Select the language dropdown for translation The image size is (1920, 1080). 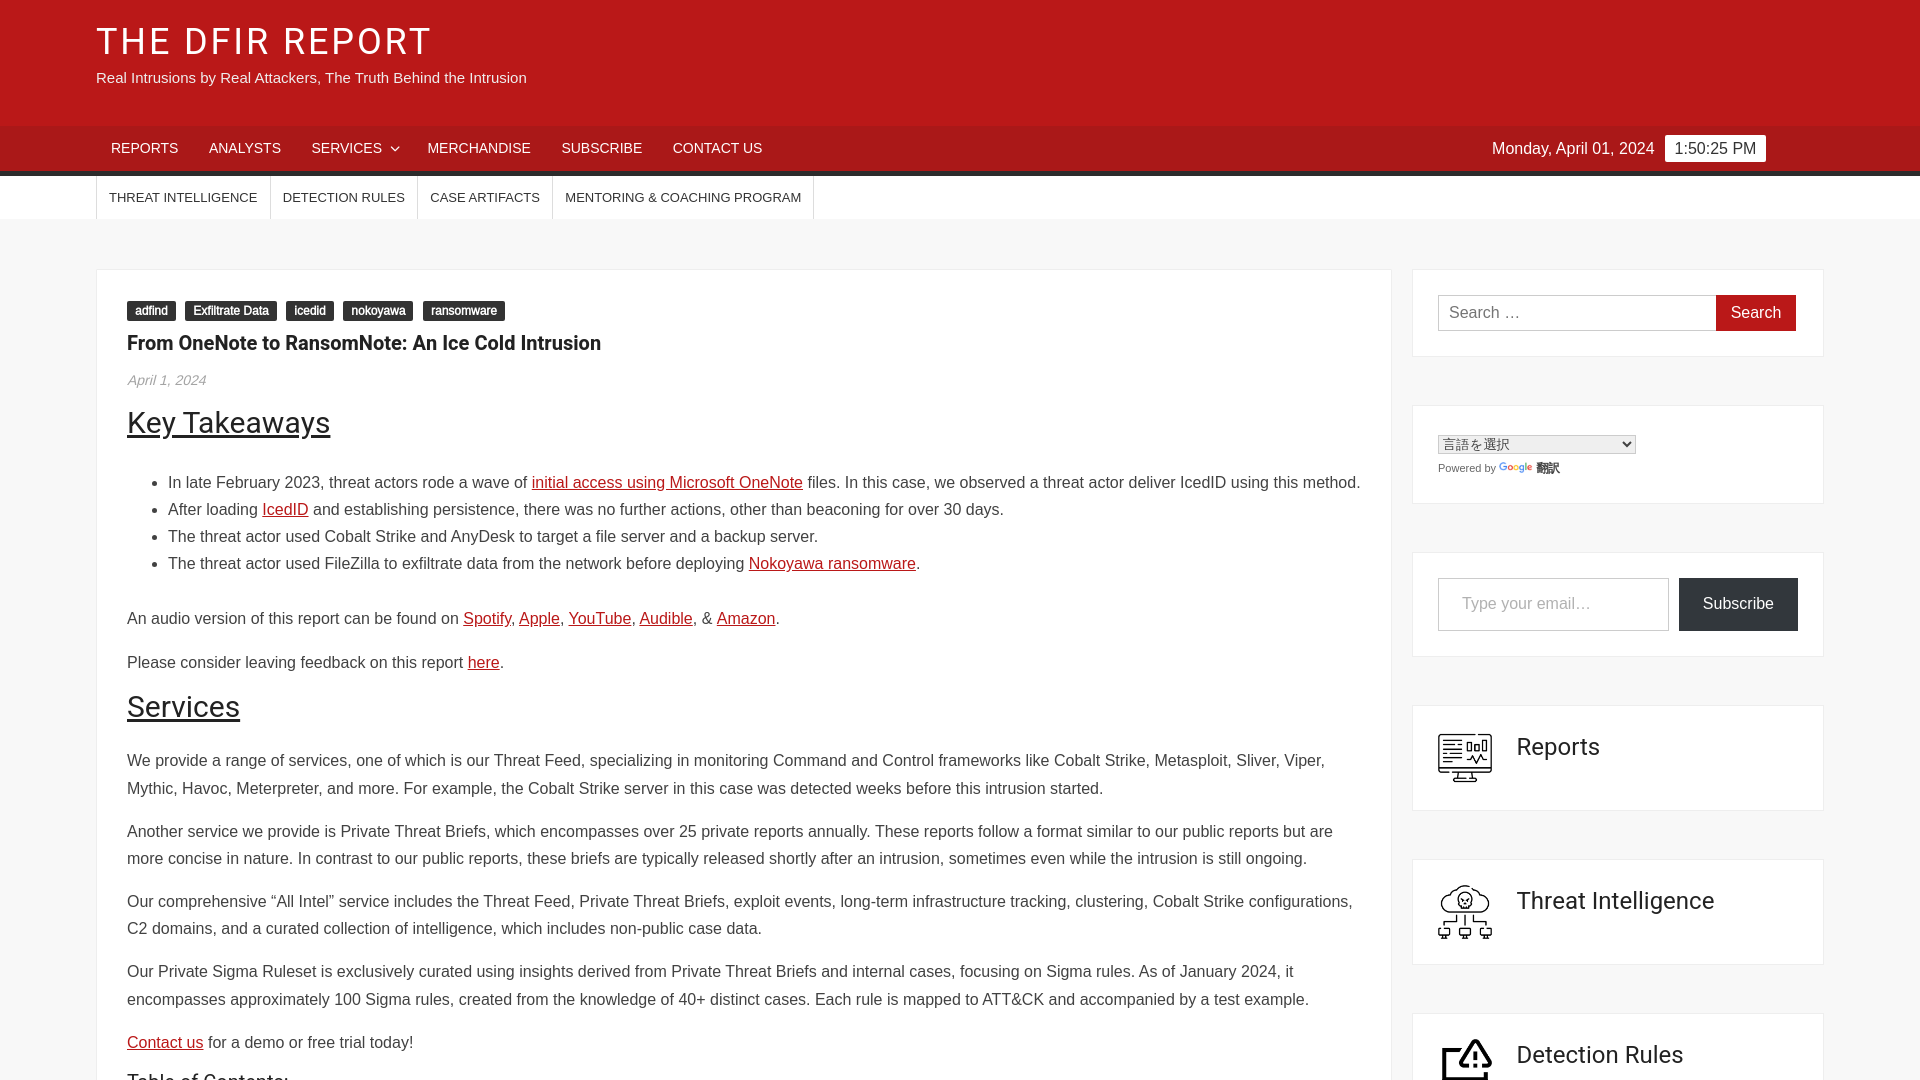coord(1536,444)
